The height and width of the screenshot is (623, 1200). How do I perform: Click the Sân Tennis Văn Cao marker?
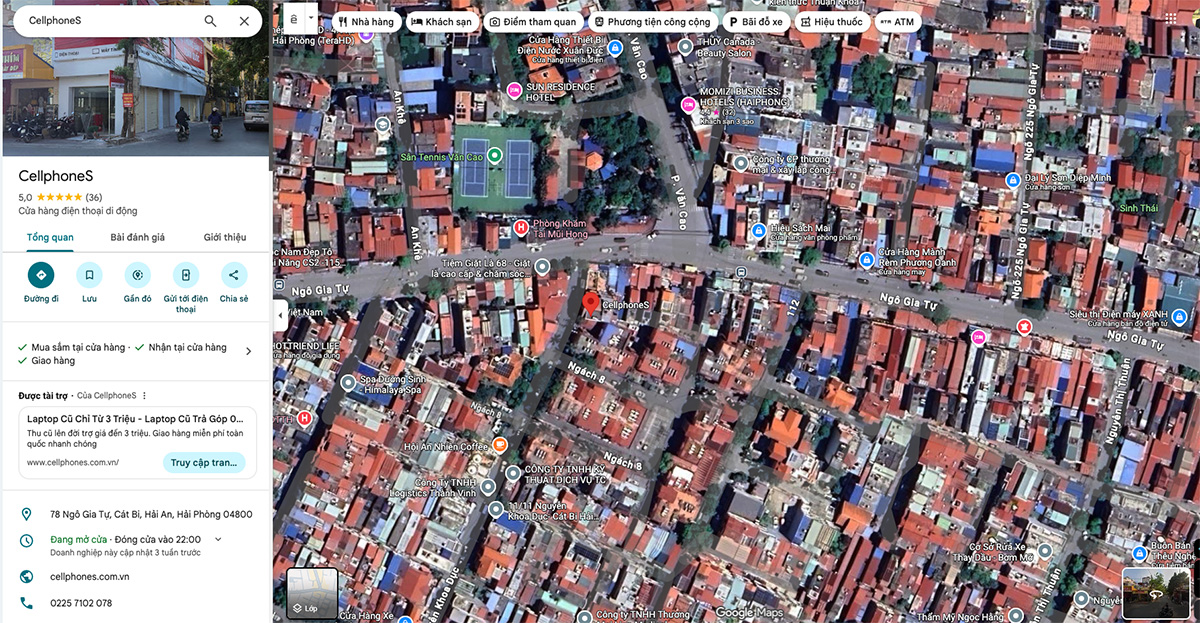pos(494,155)
